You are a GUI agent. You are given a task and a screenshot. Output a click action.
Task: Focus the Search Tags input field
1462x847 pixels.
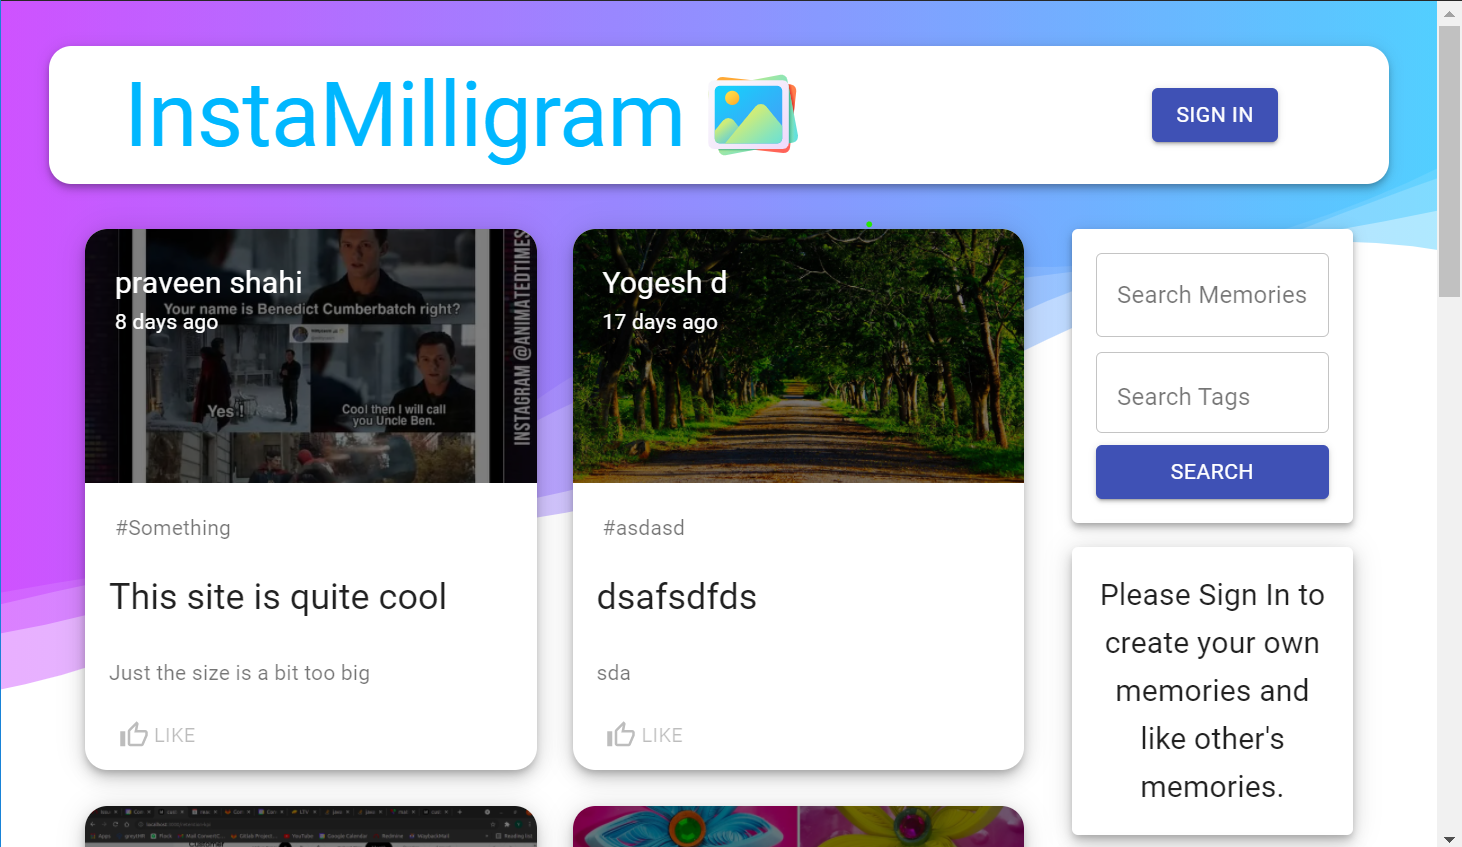1212,393
